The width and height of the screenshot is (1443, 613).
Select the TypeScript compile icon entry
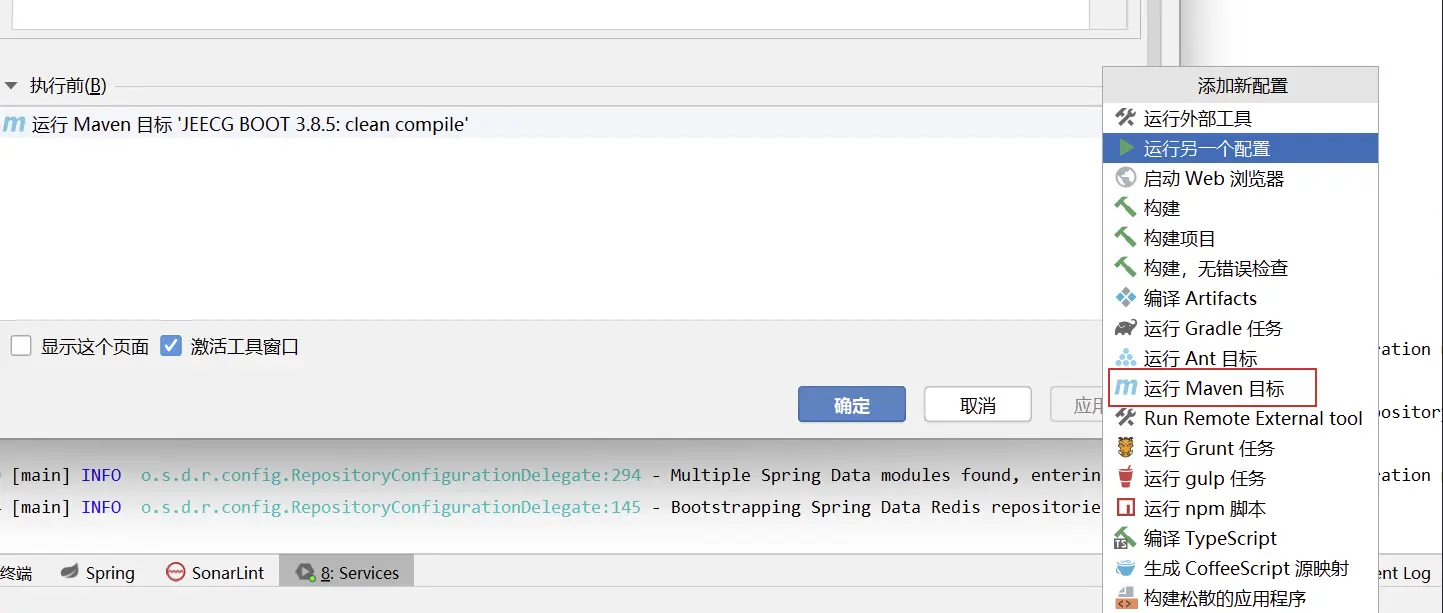[1127, 538]
